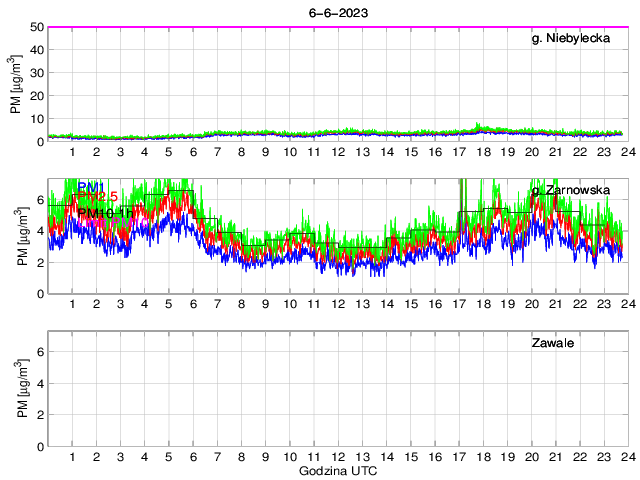
Task: Click the Godzina UTC axis label
Action: point(337,470)
